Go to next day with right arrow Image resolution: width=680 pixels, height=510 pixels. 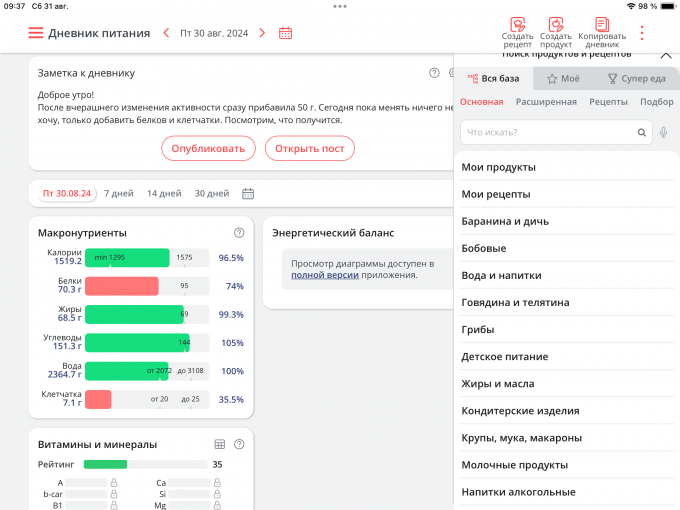262,33
